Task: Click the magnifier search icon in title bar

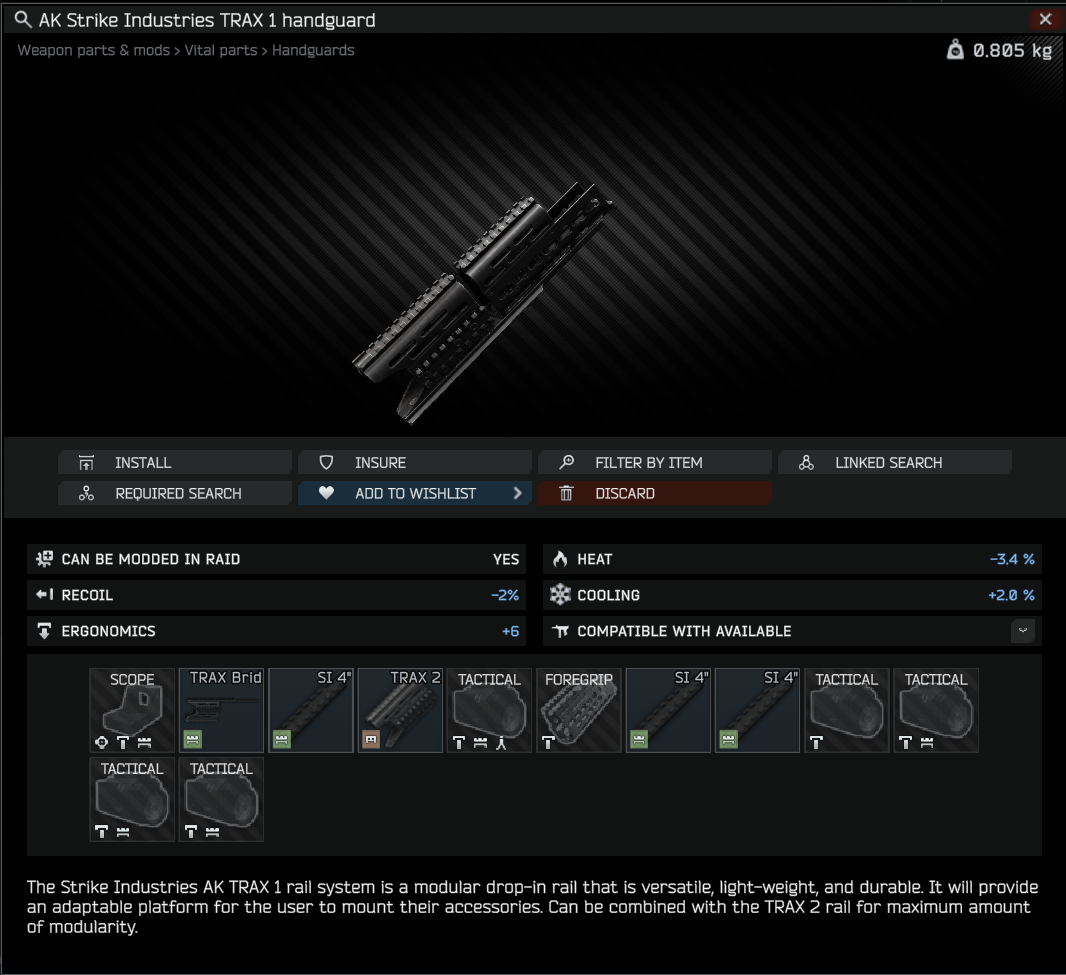Action: click(x=23, y=20)
